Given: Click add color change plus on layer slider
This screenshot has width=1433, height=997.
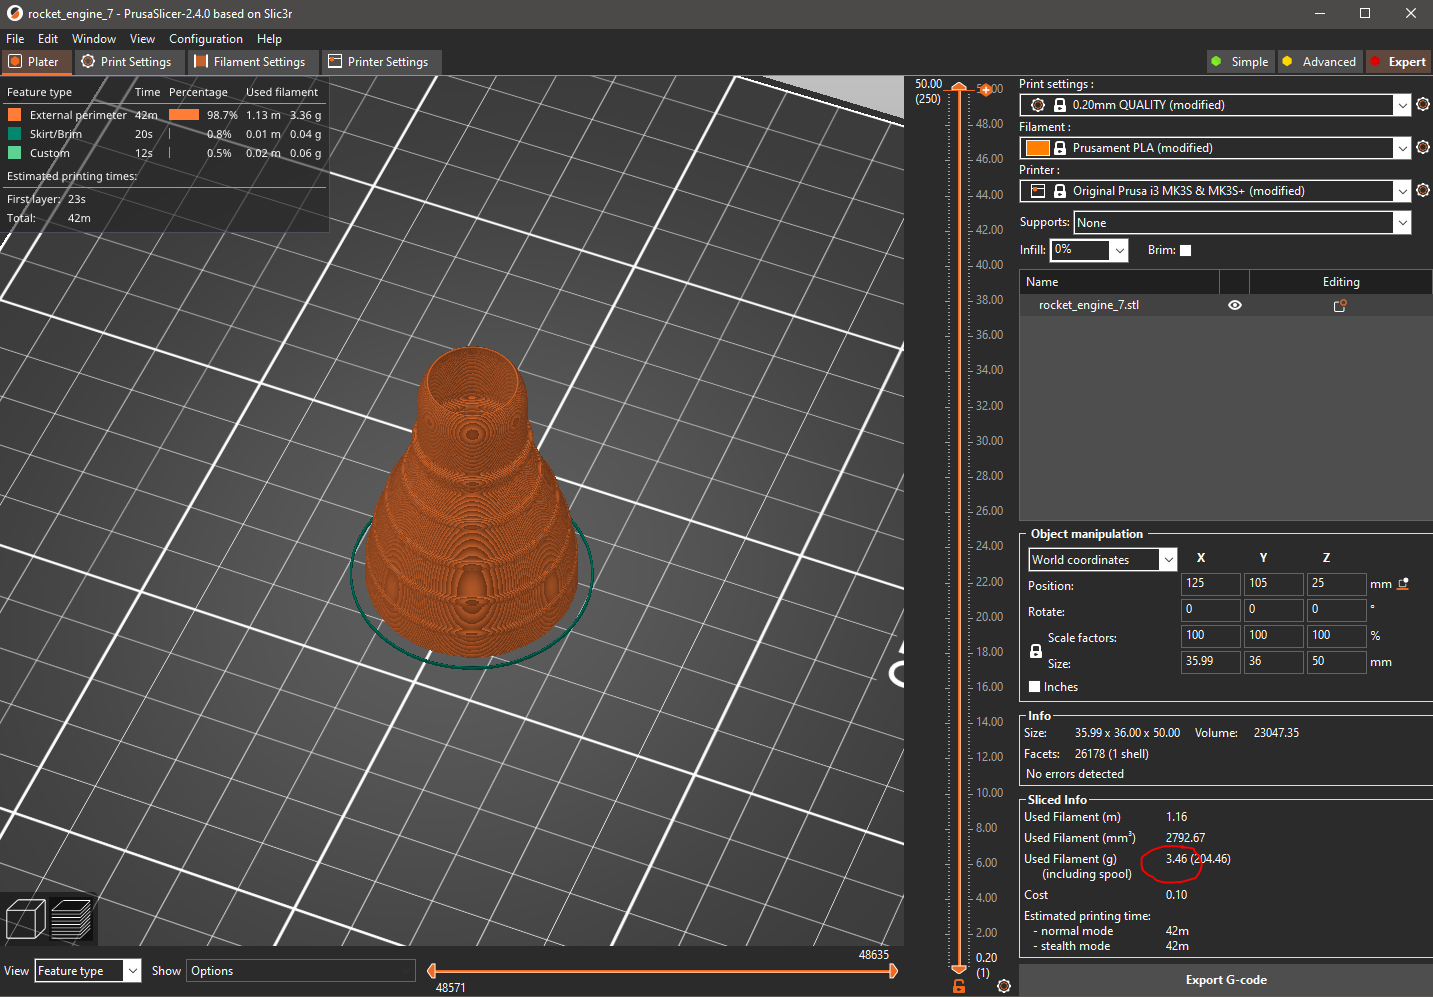Looking at the screenshot, I should (985, 90).
